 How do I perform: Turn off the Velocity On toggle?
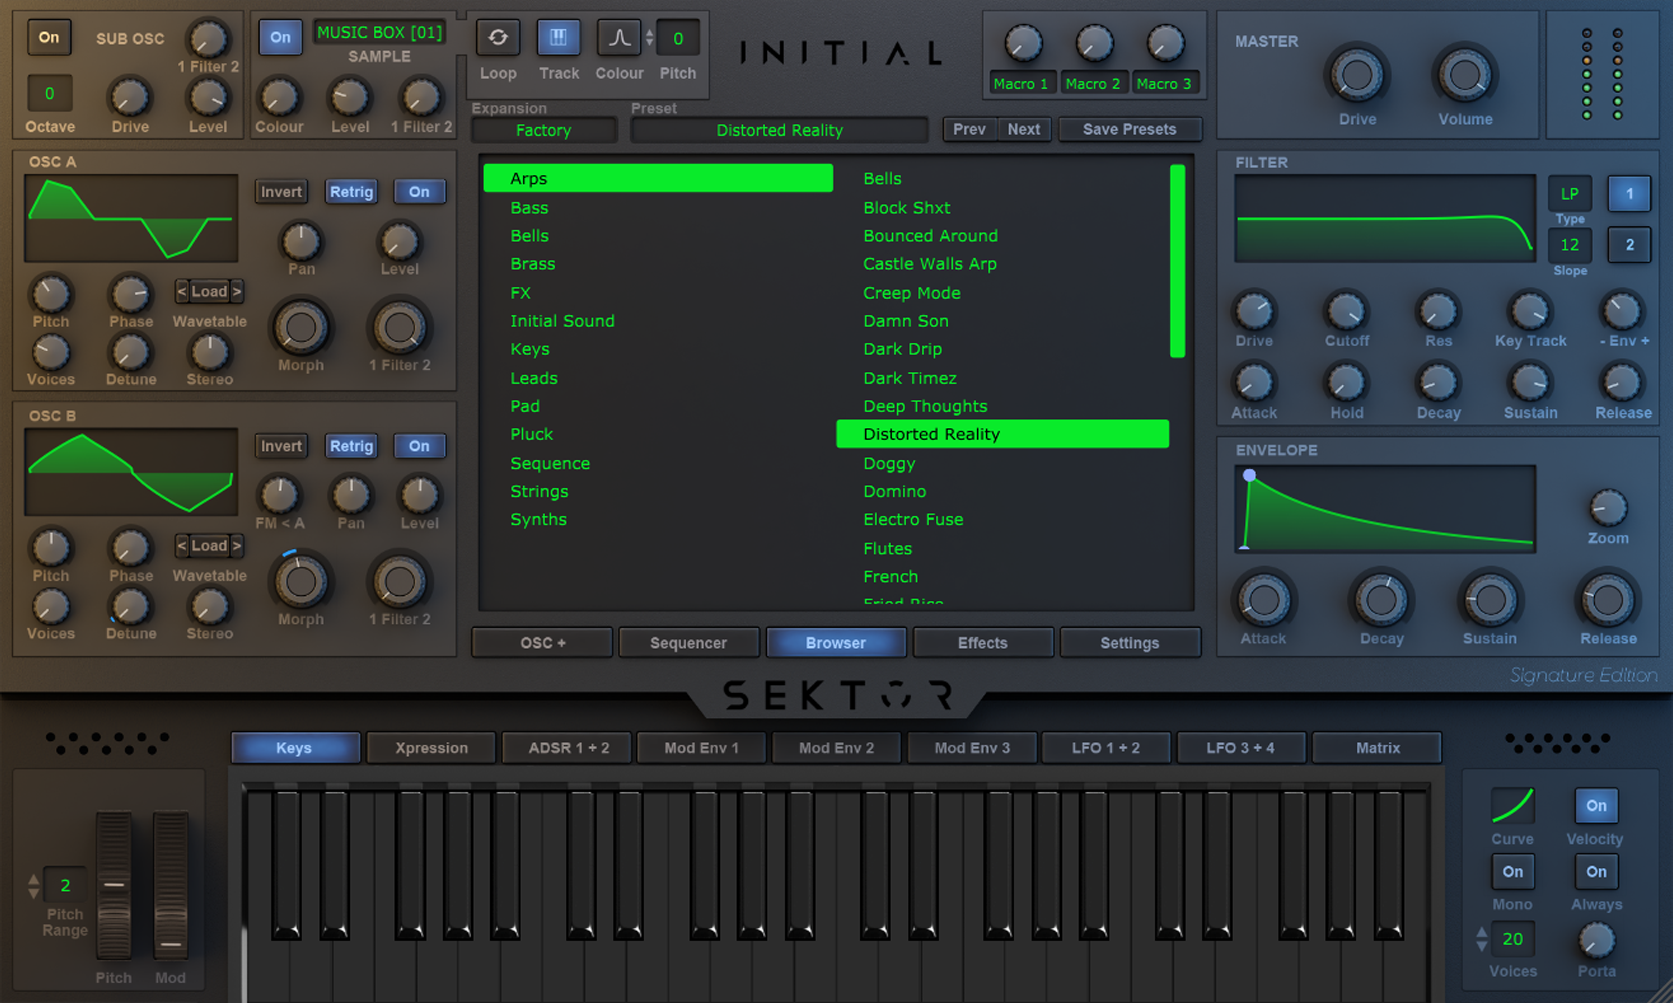tap(1595, 805)
